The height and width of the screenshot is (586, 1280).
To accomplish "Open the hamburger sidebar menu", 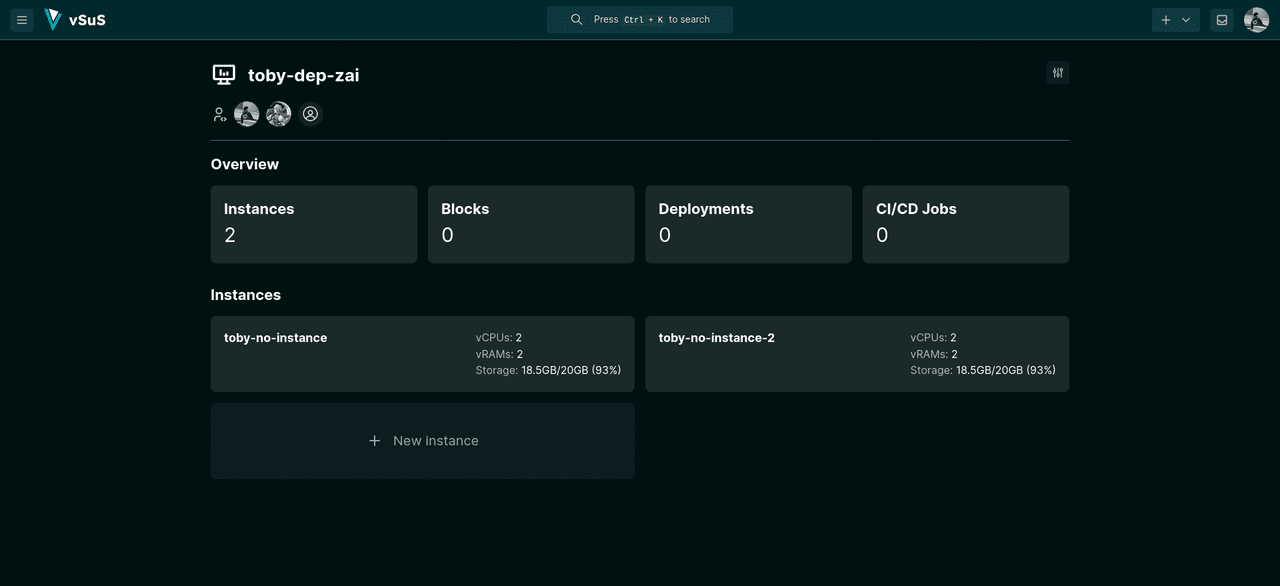I will (22, 20).
